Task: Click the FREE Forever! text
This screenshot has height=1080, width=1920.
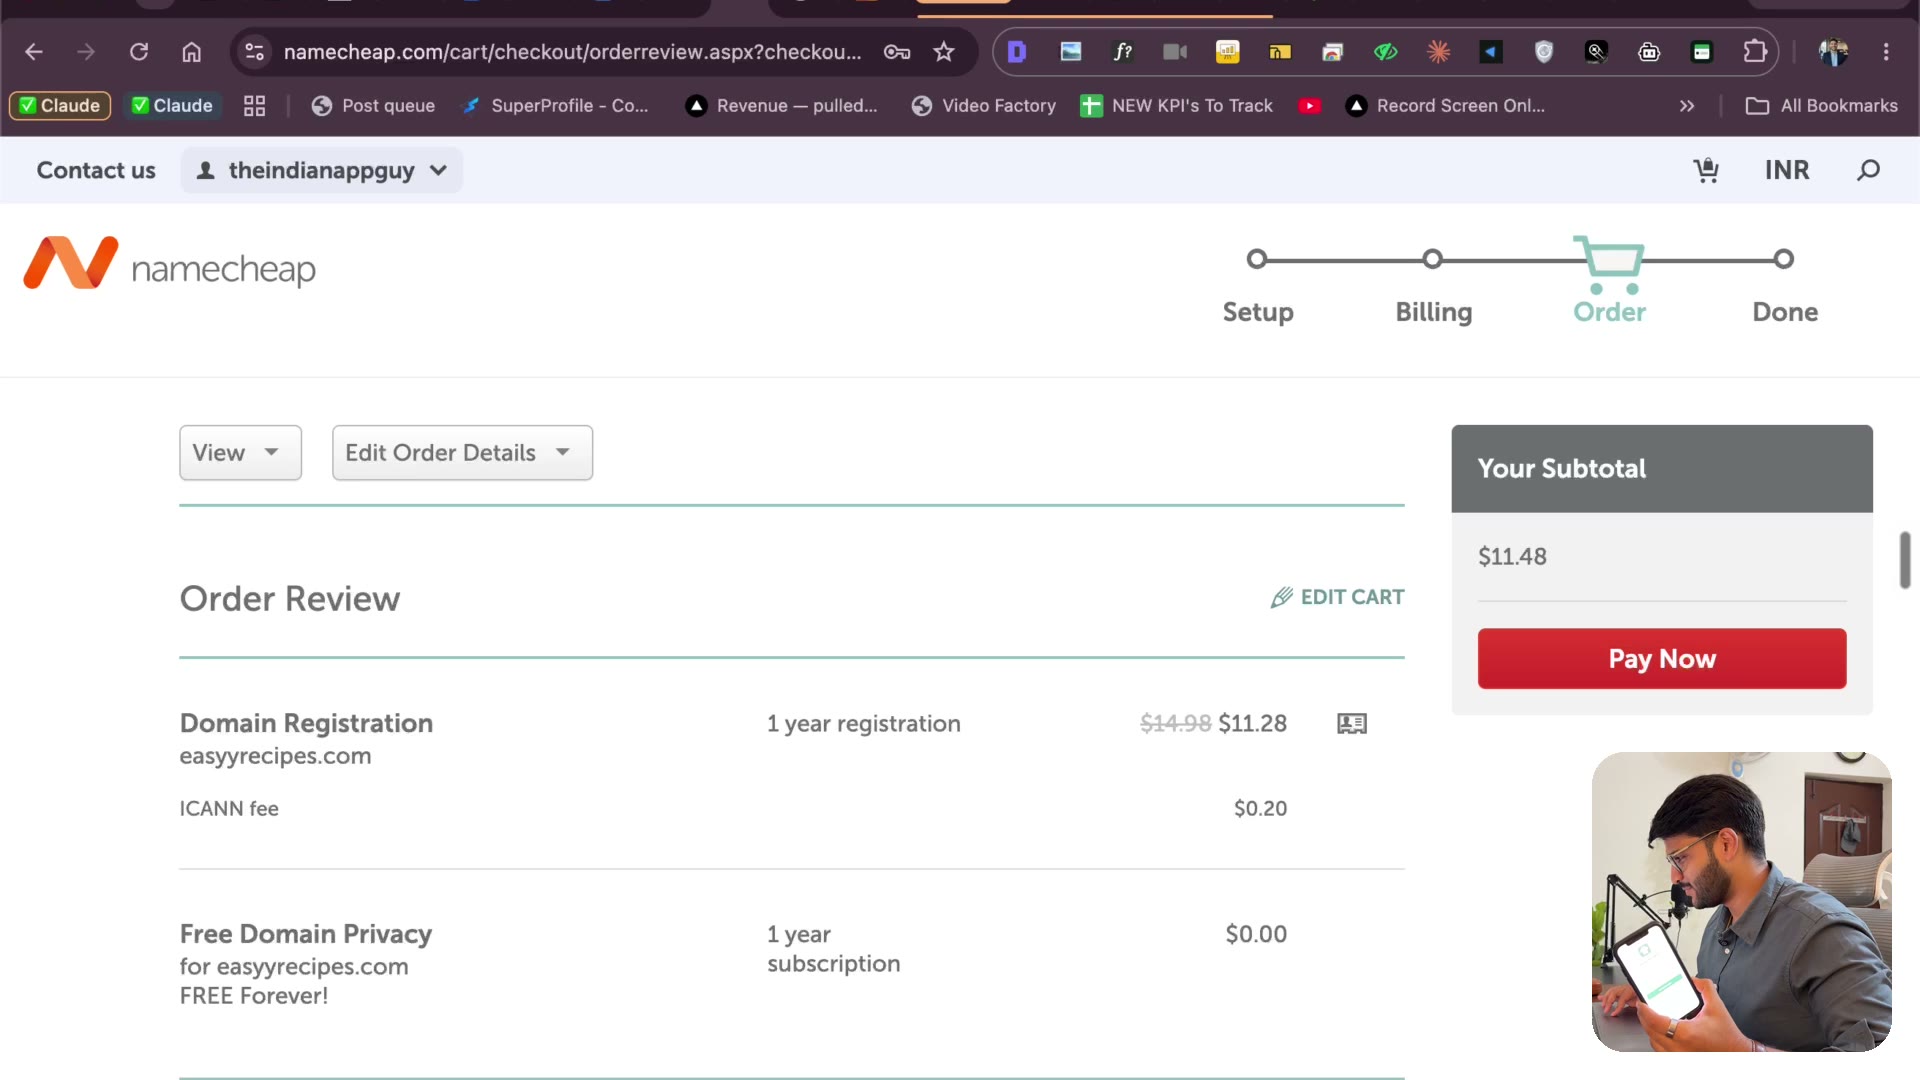Action: pos(254,996)
